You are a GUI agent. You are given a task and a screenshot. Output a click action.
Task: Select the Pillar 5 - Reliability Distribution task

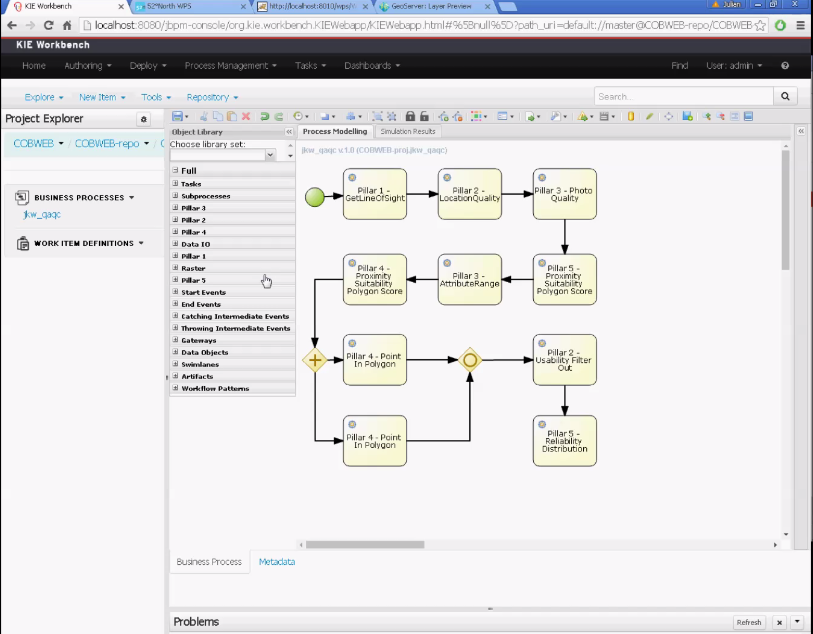(x=565, y=441)
